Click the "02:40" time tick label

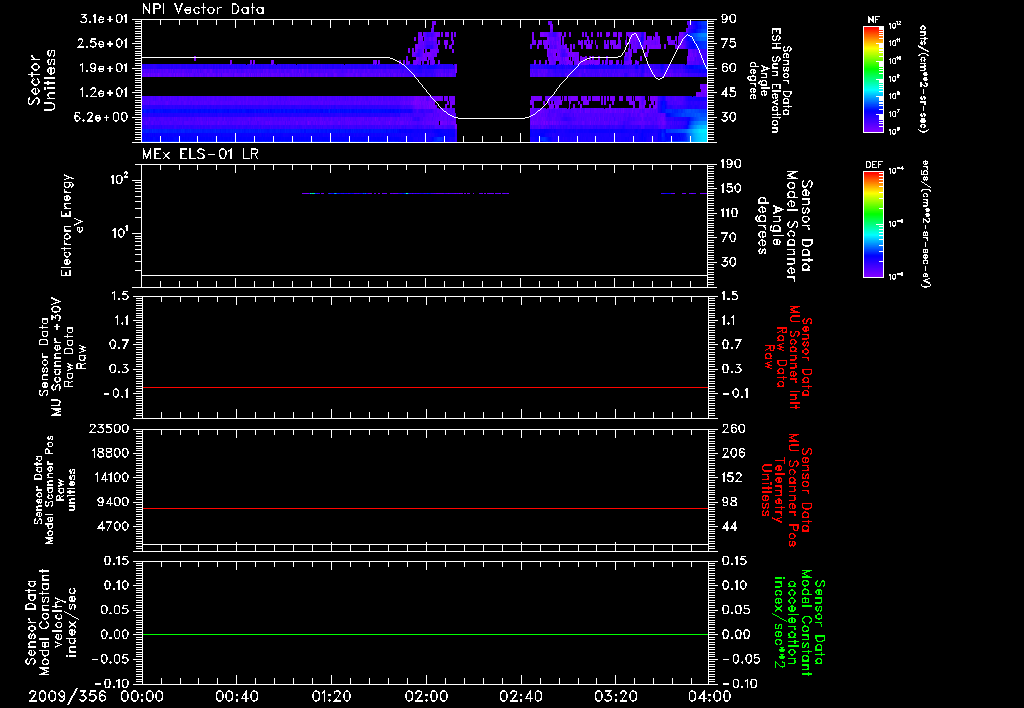[x=520, y=696]
